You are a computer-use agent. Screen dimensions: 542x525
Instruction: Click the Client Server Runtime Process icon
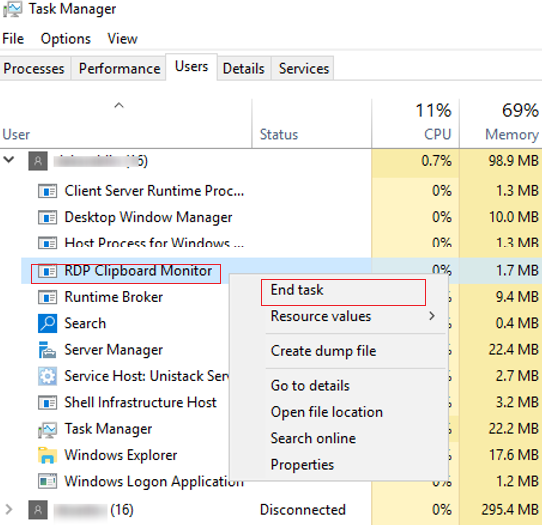coord(47,191)
